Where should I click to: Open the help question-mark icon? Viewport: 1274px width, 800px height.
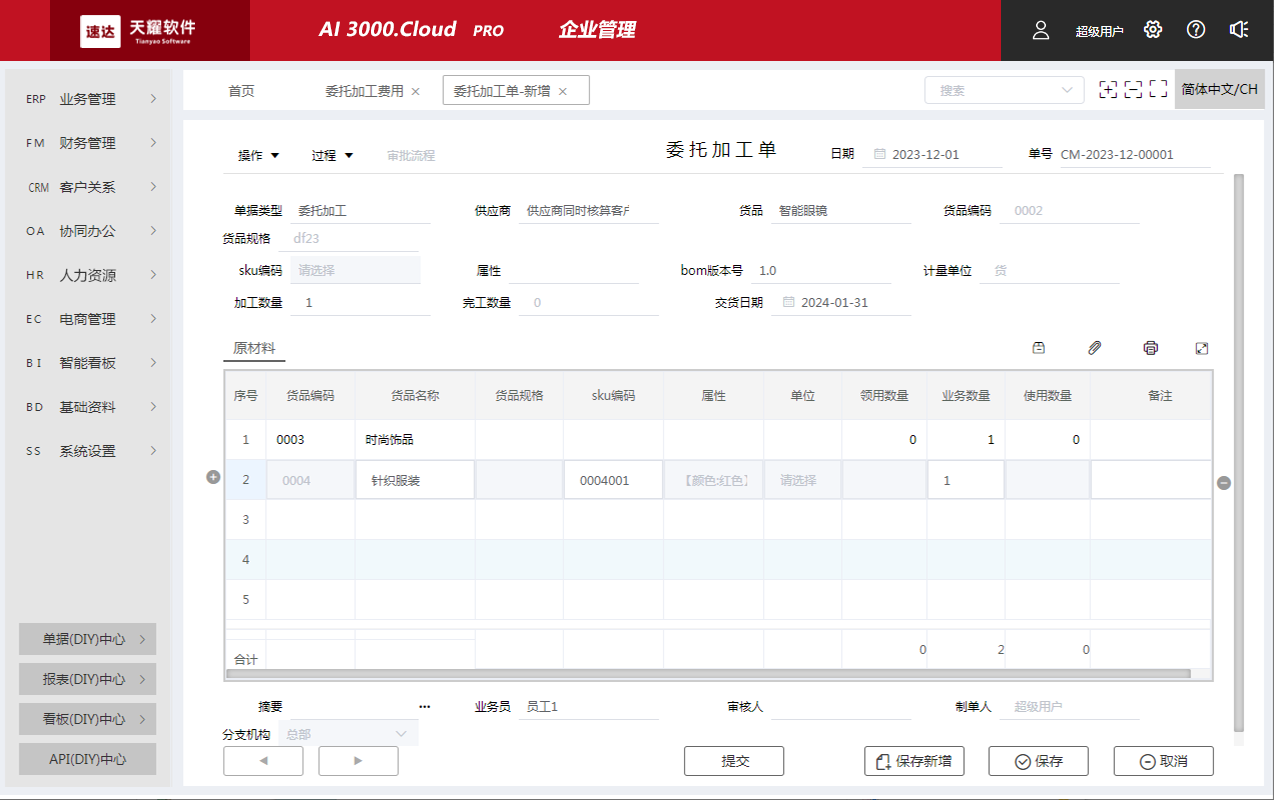pos(1195,30)
